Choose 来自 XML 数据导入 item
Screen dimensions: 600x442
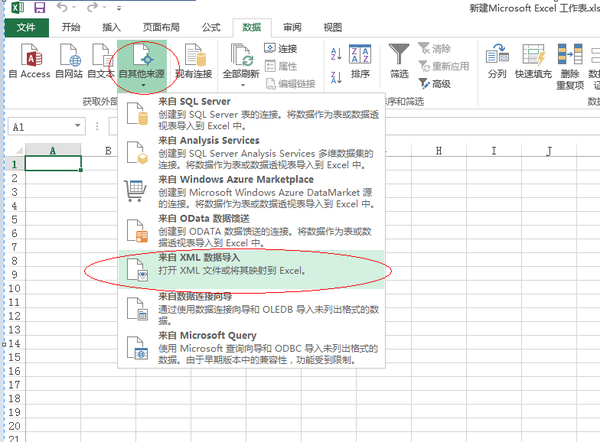[251, 269]
